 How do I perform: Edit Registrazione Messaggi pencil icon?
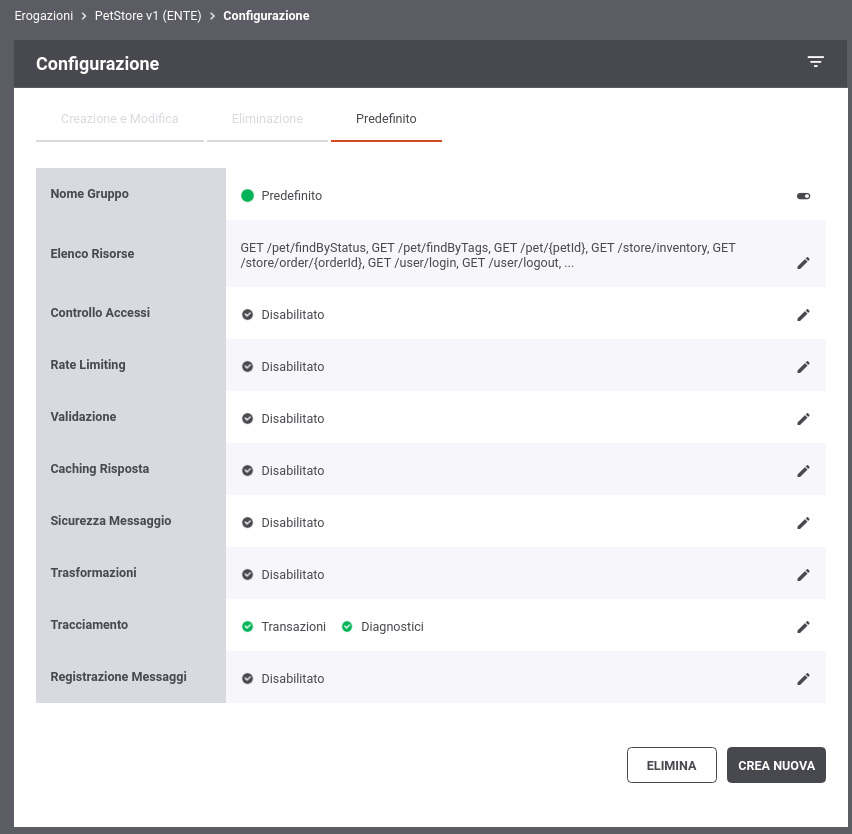pos(803,679)
